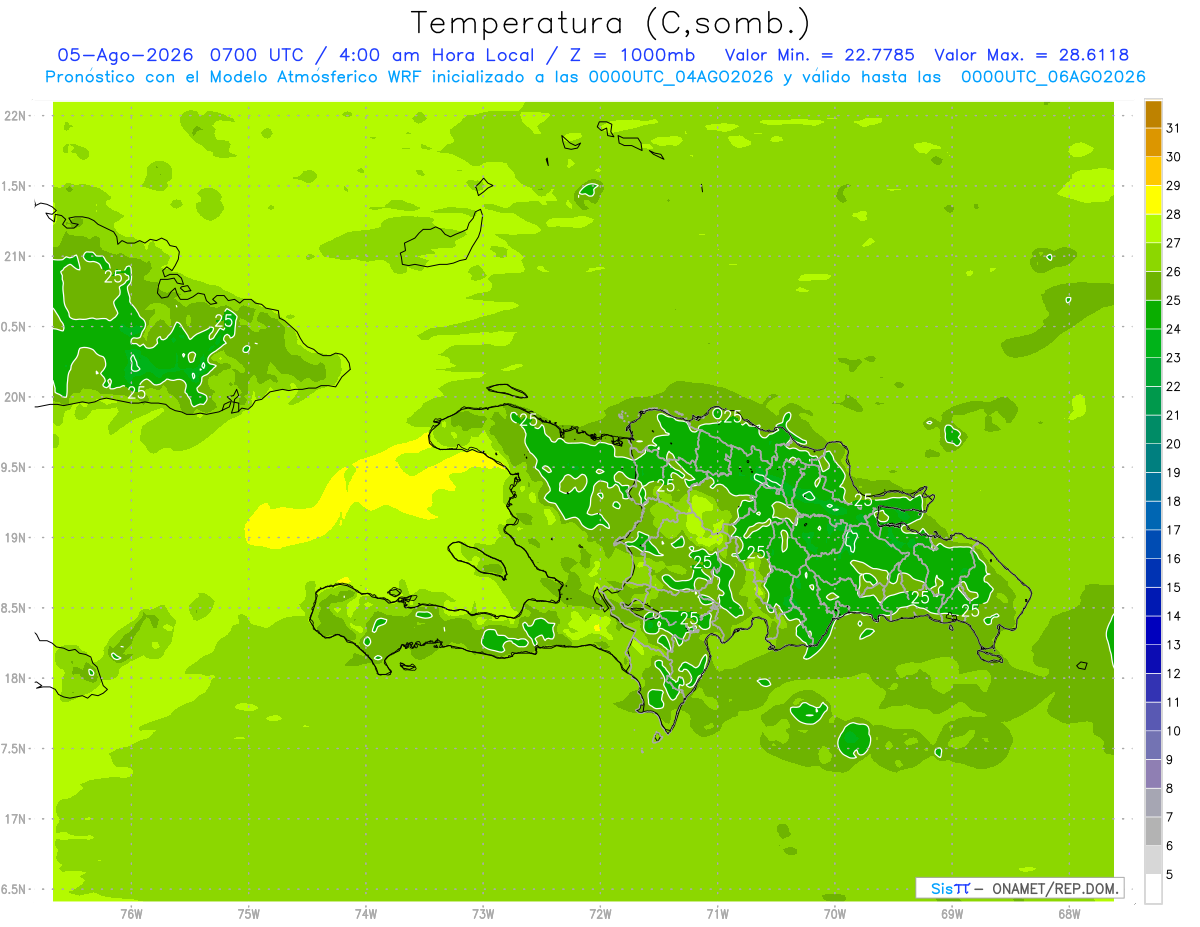Click "4:00 am Hora Local" text
Viewport: 1200px width, 927px height.
click(437, 55)
